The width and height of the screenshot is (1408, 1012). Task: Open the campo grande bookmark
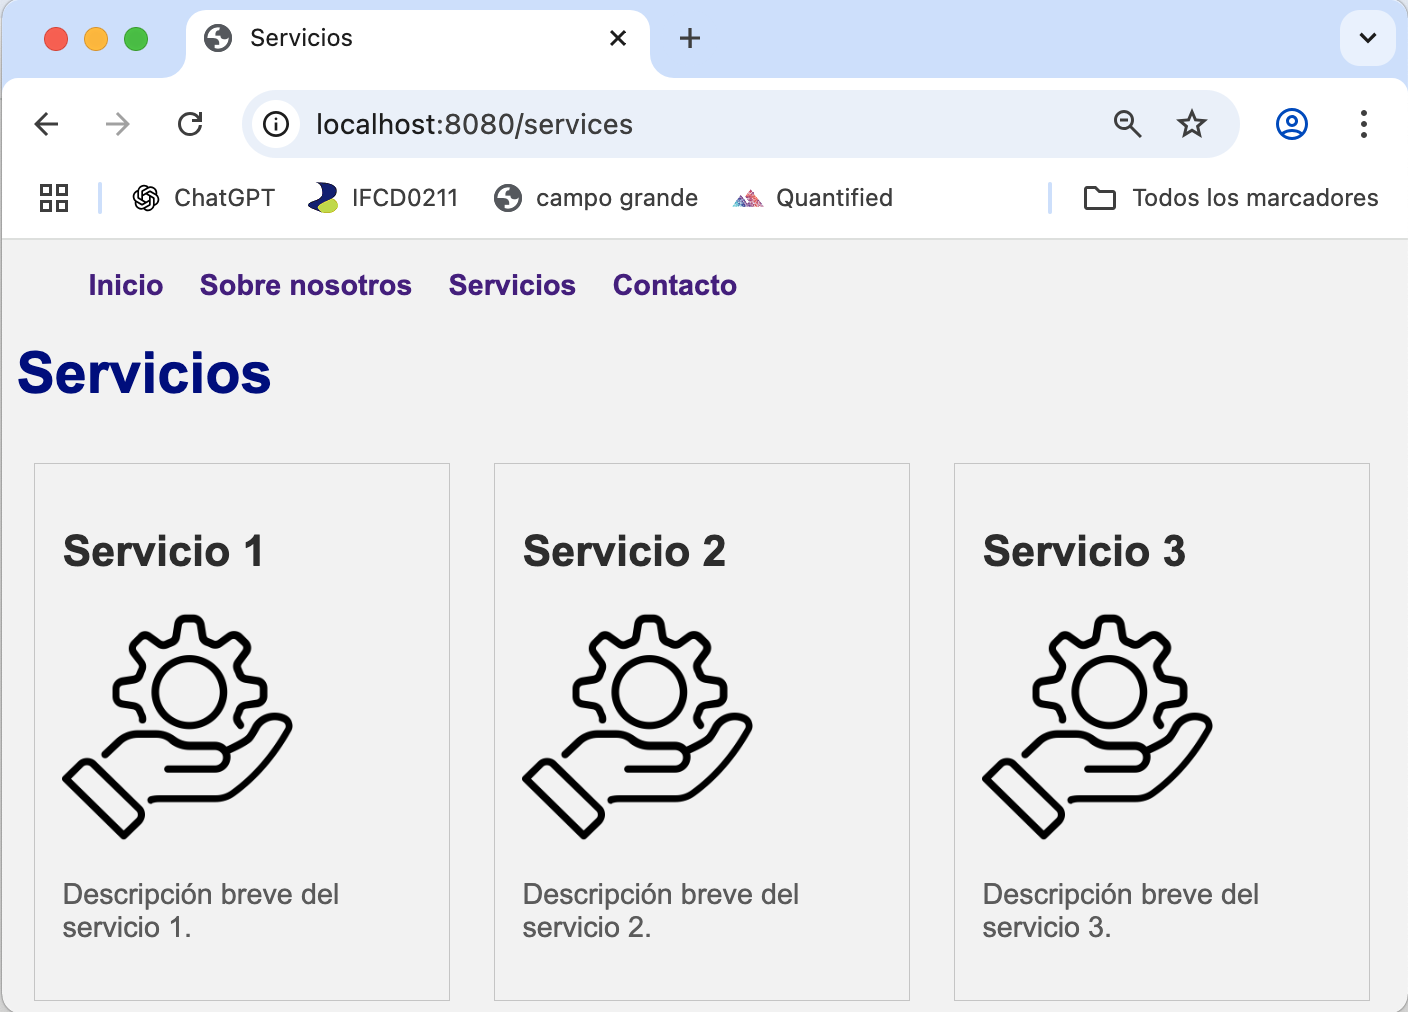596,197
